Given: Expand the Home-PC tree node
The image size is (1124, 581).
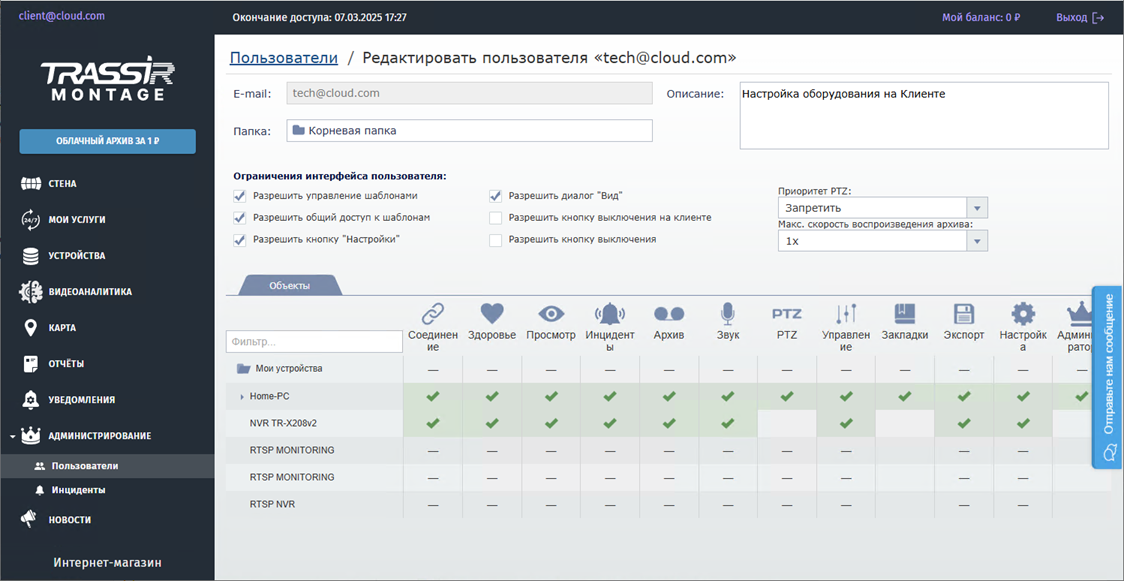Looking at the screenshot, I should [x=242, y=397].
